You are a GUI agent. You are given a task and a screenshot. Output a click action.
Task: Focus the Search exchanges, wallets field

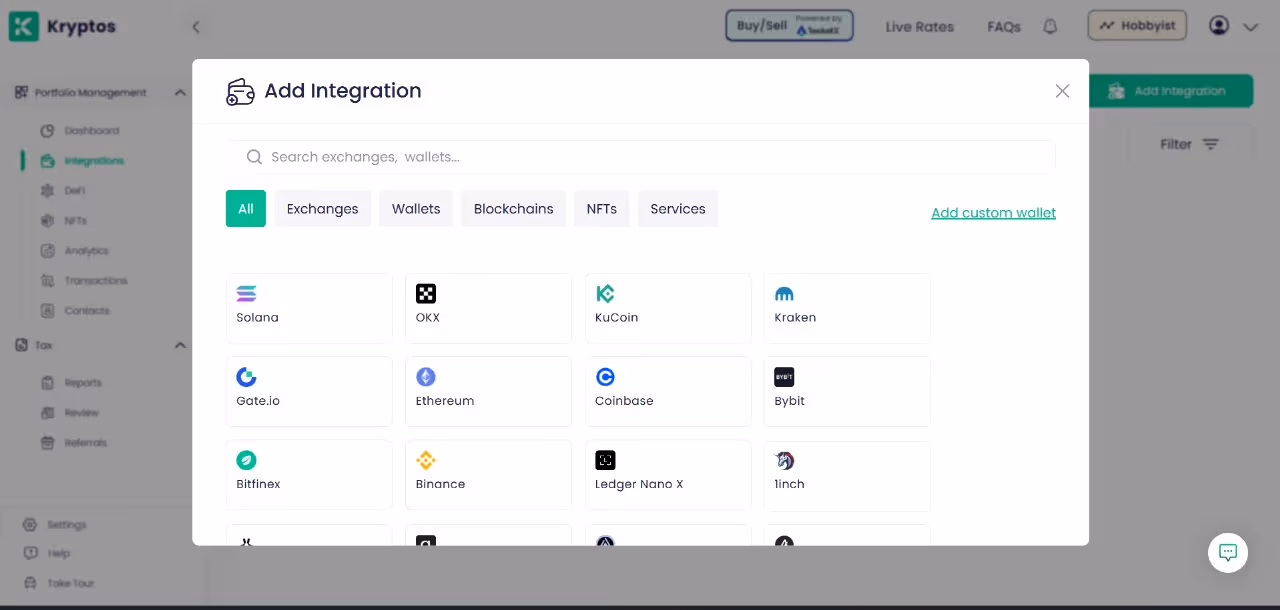coord(640,157)
